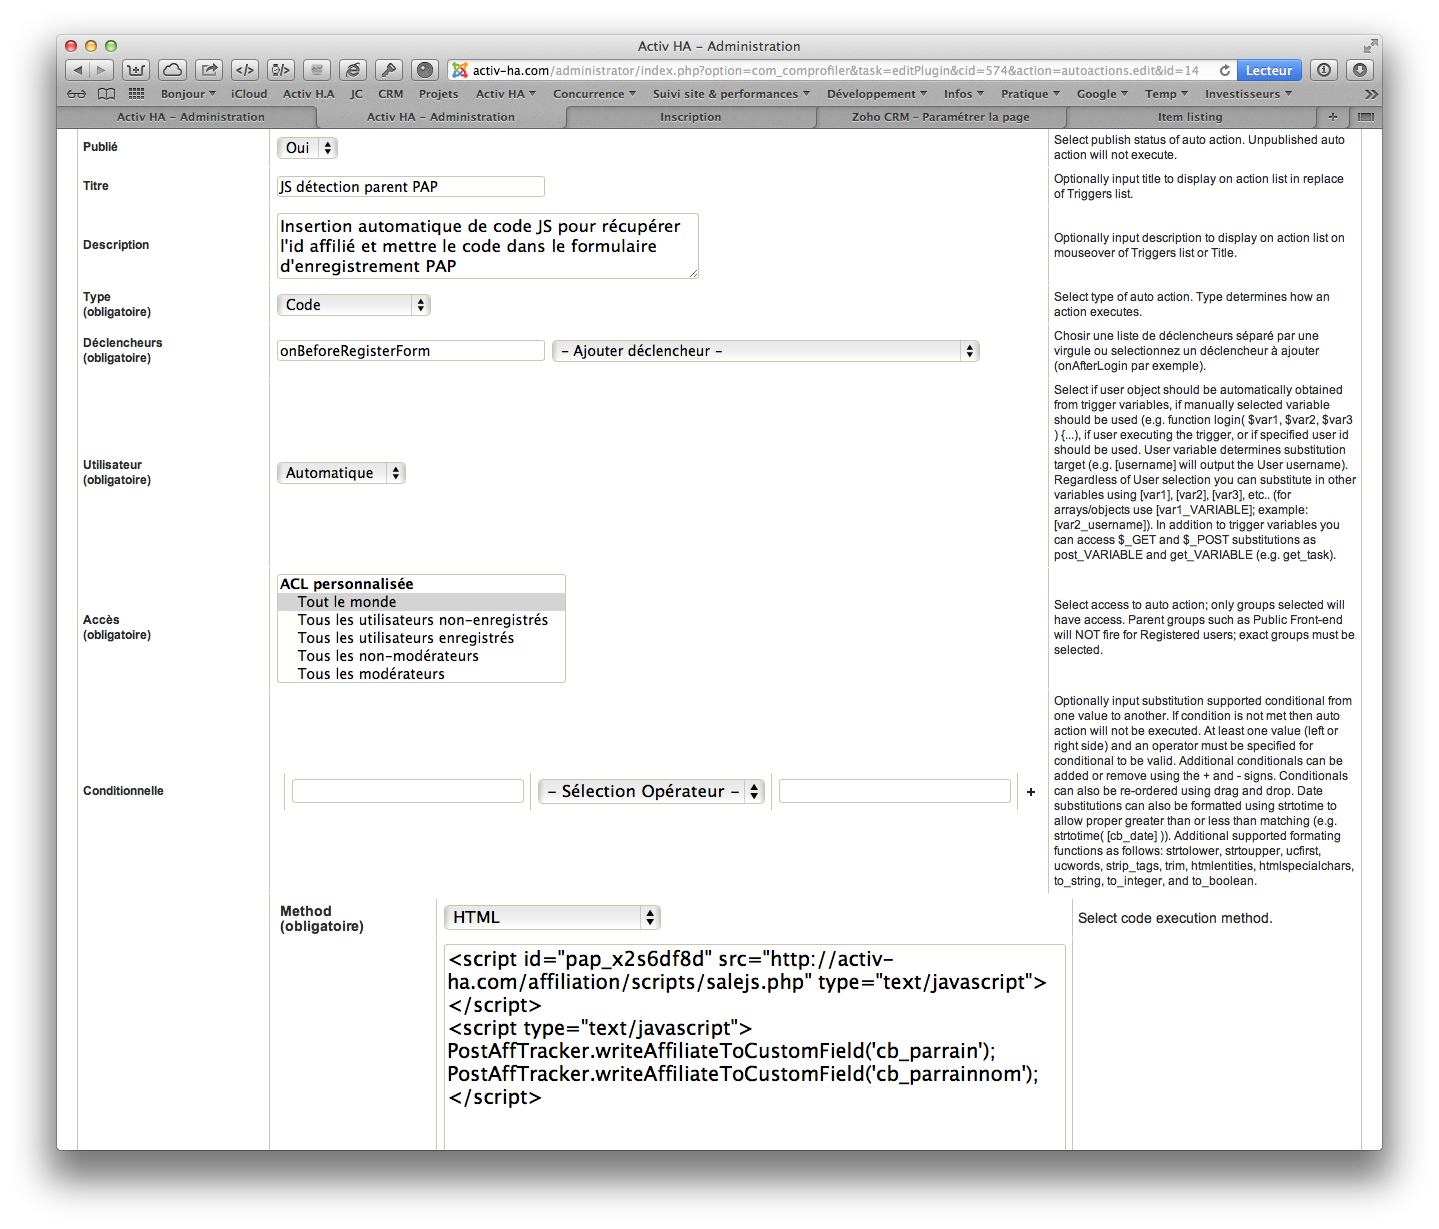The width and height of the screenshot is (1439, 1229).
Task: Open the CRM bookmark
Action: [391, 94]
